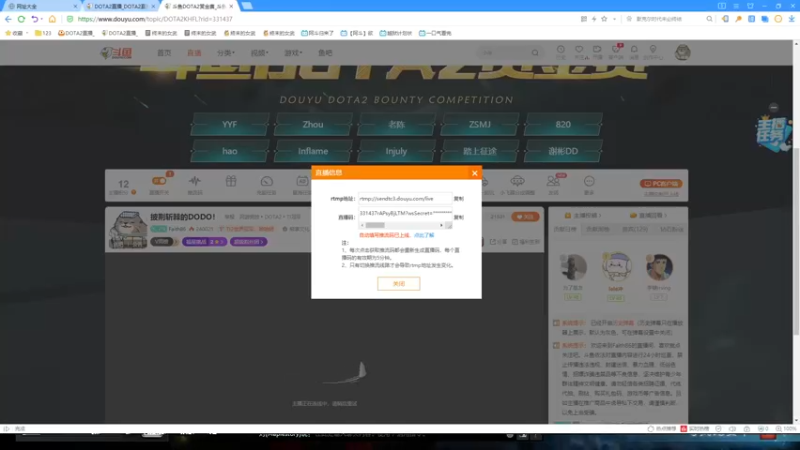Select the 820 streamer button
This screenshot has height=450, width=800.
click(x=563, y=124)
